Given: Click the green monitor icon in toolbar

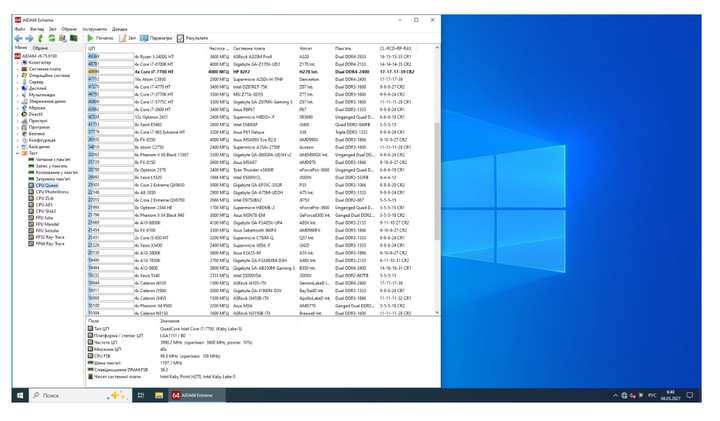Looking at the screenshot, I should pyautogui.click(x=73, y=38).
